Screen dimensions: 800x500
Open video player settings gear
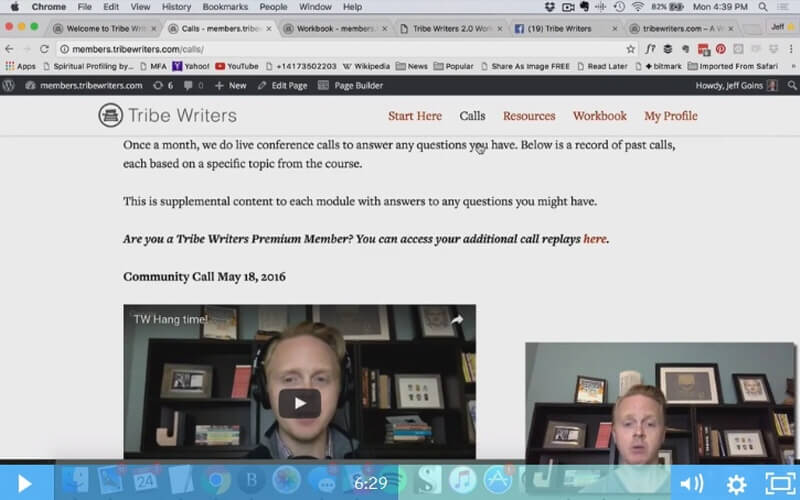[x=736, y=483]
